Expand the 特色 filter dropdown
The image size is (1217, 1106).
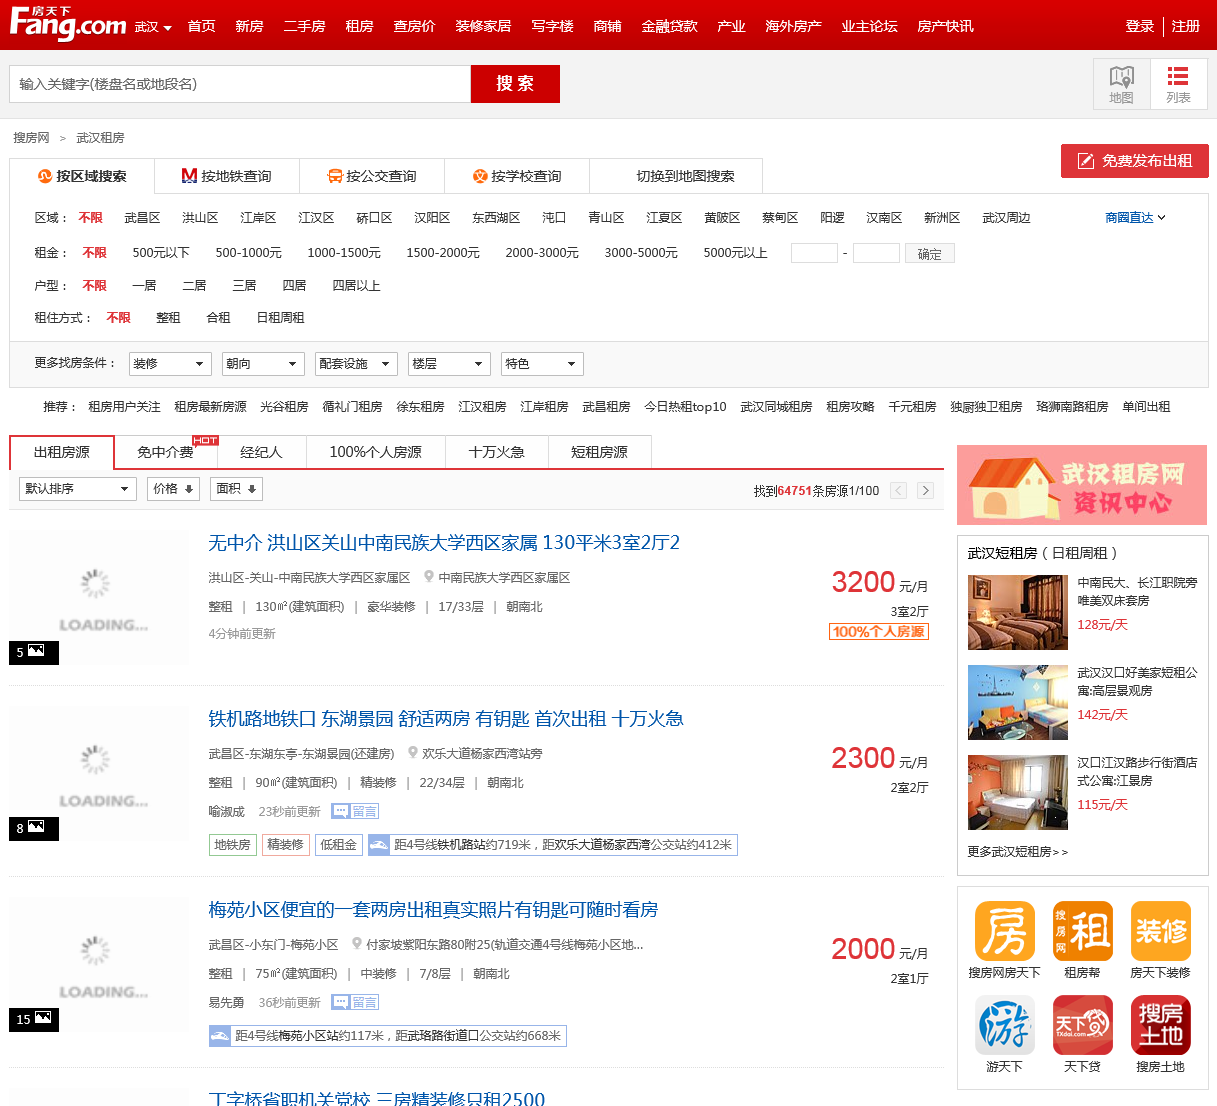pyautogui.click(x=542, y=364)
